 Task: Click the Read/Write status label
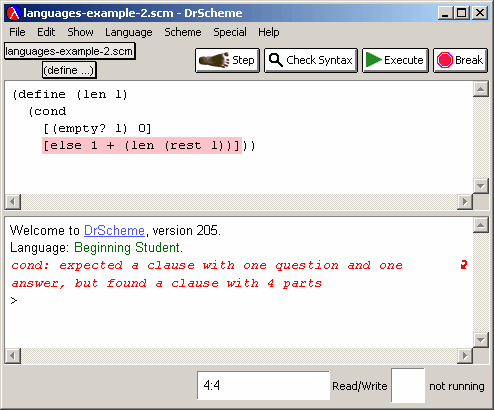click(360, 386)
